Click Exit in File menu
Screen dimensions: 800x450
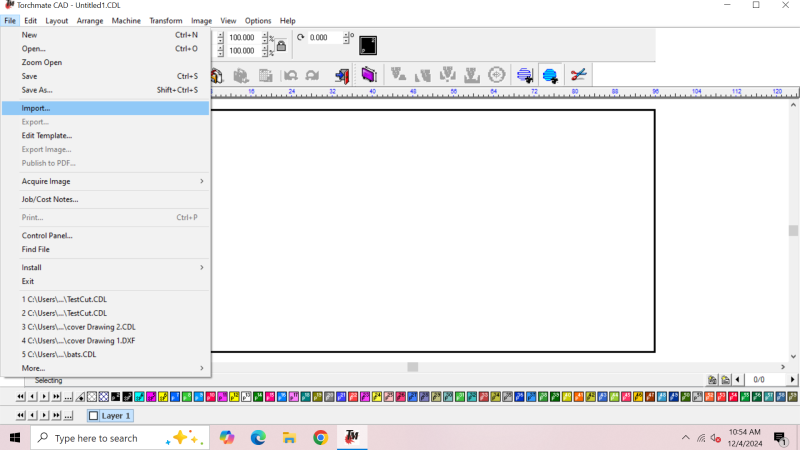coord(105,281)
